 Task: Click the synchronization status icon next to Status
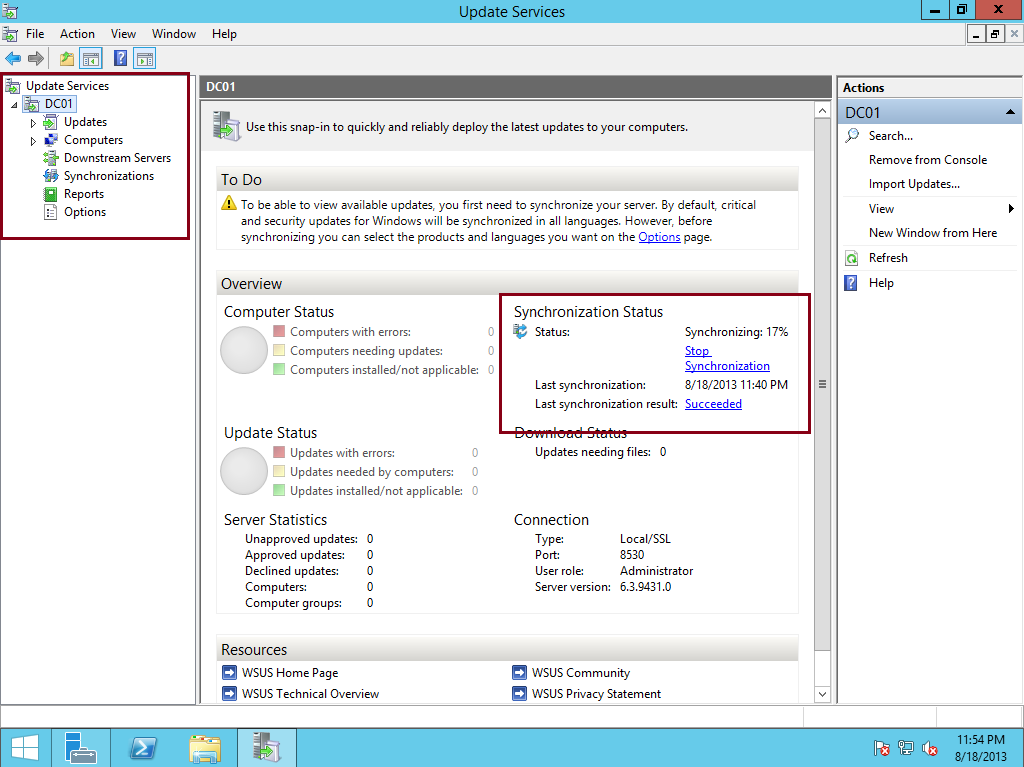[520, 331]
